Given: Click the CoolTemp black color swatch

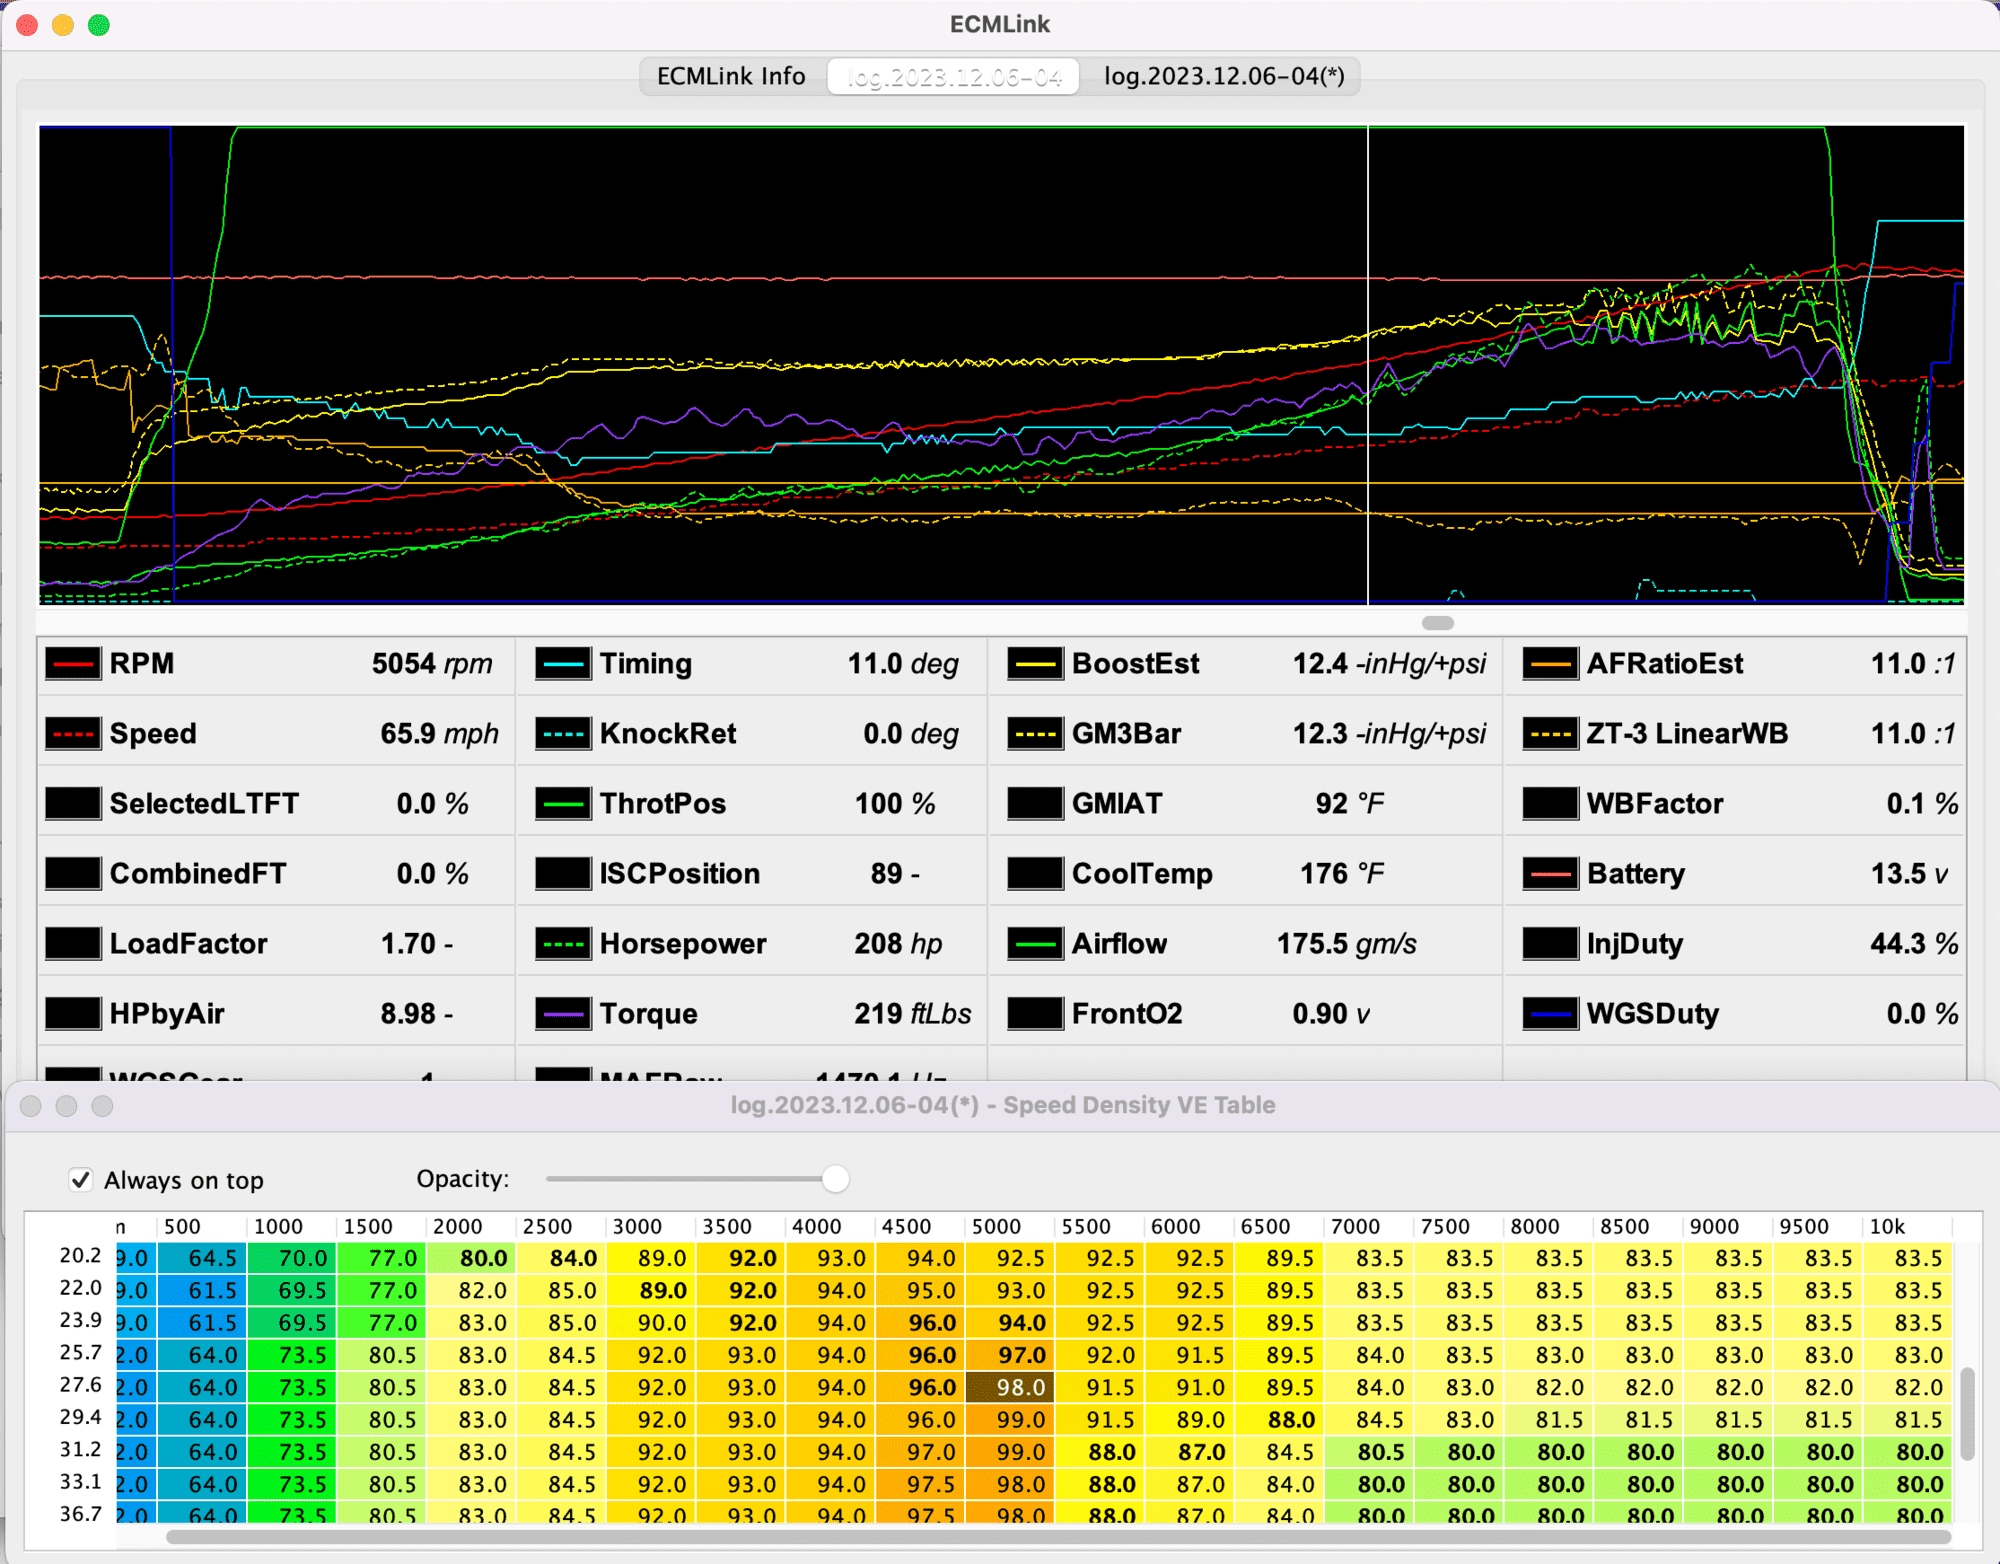Looking at the screenshot, I should click(x=1035, y=874).
